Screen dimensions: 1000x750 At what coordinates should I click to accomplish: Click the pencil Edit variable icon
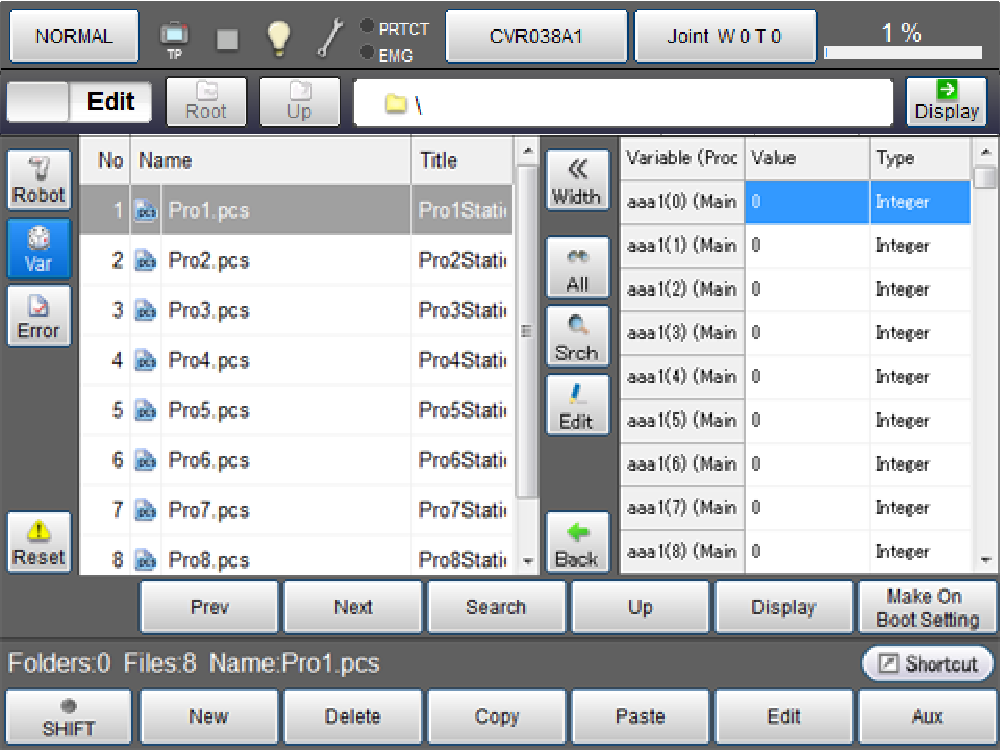(576, 406)
